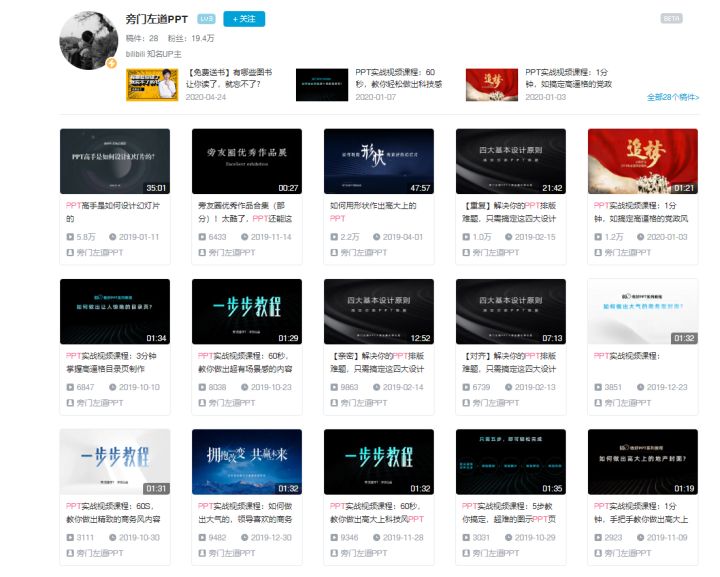Open the 3分钟掌握高逼格目录页制作 title

click(x=111, y=362)
